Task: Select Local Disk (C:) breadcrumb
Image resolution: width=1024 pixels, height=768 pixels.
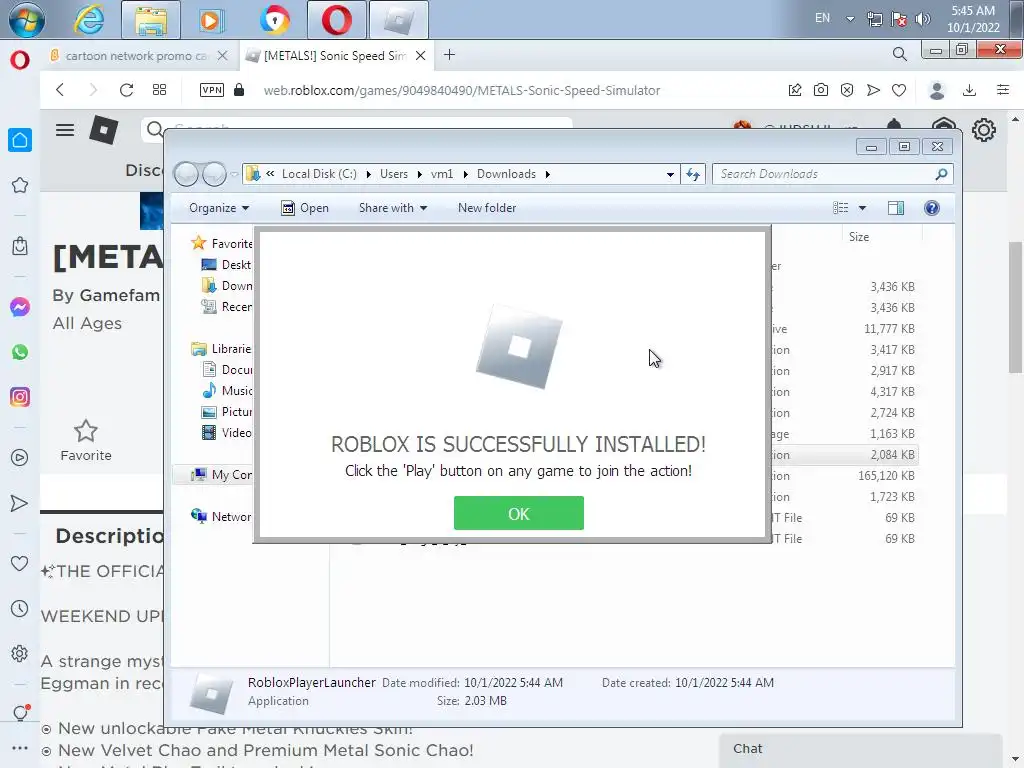Action: point(319,174)
